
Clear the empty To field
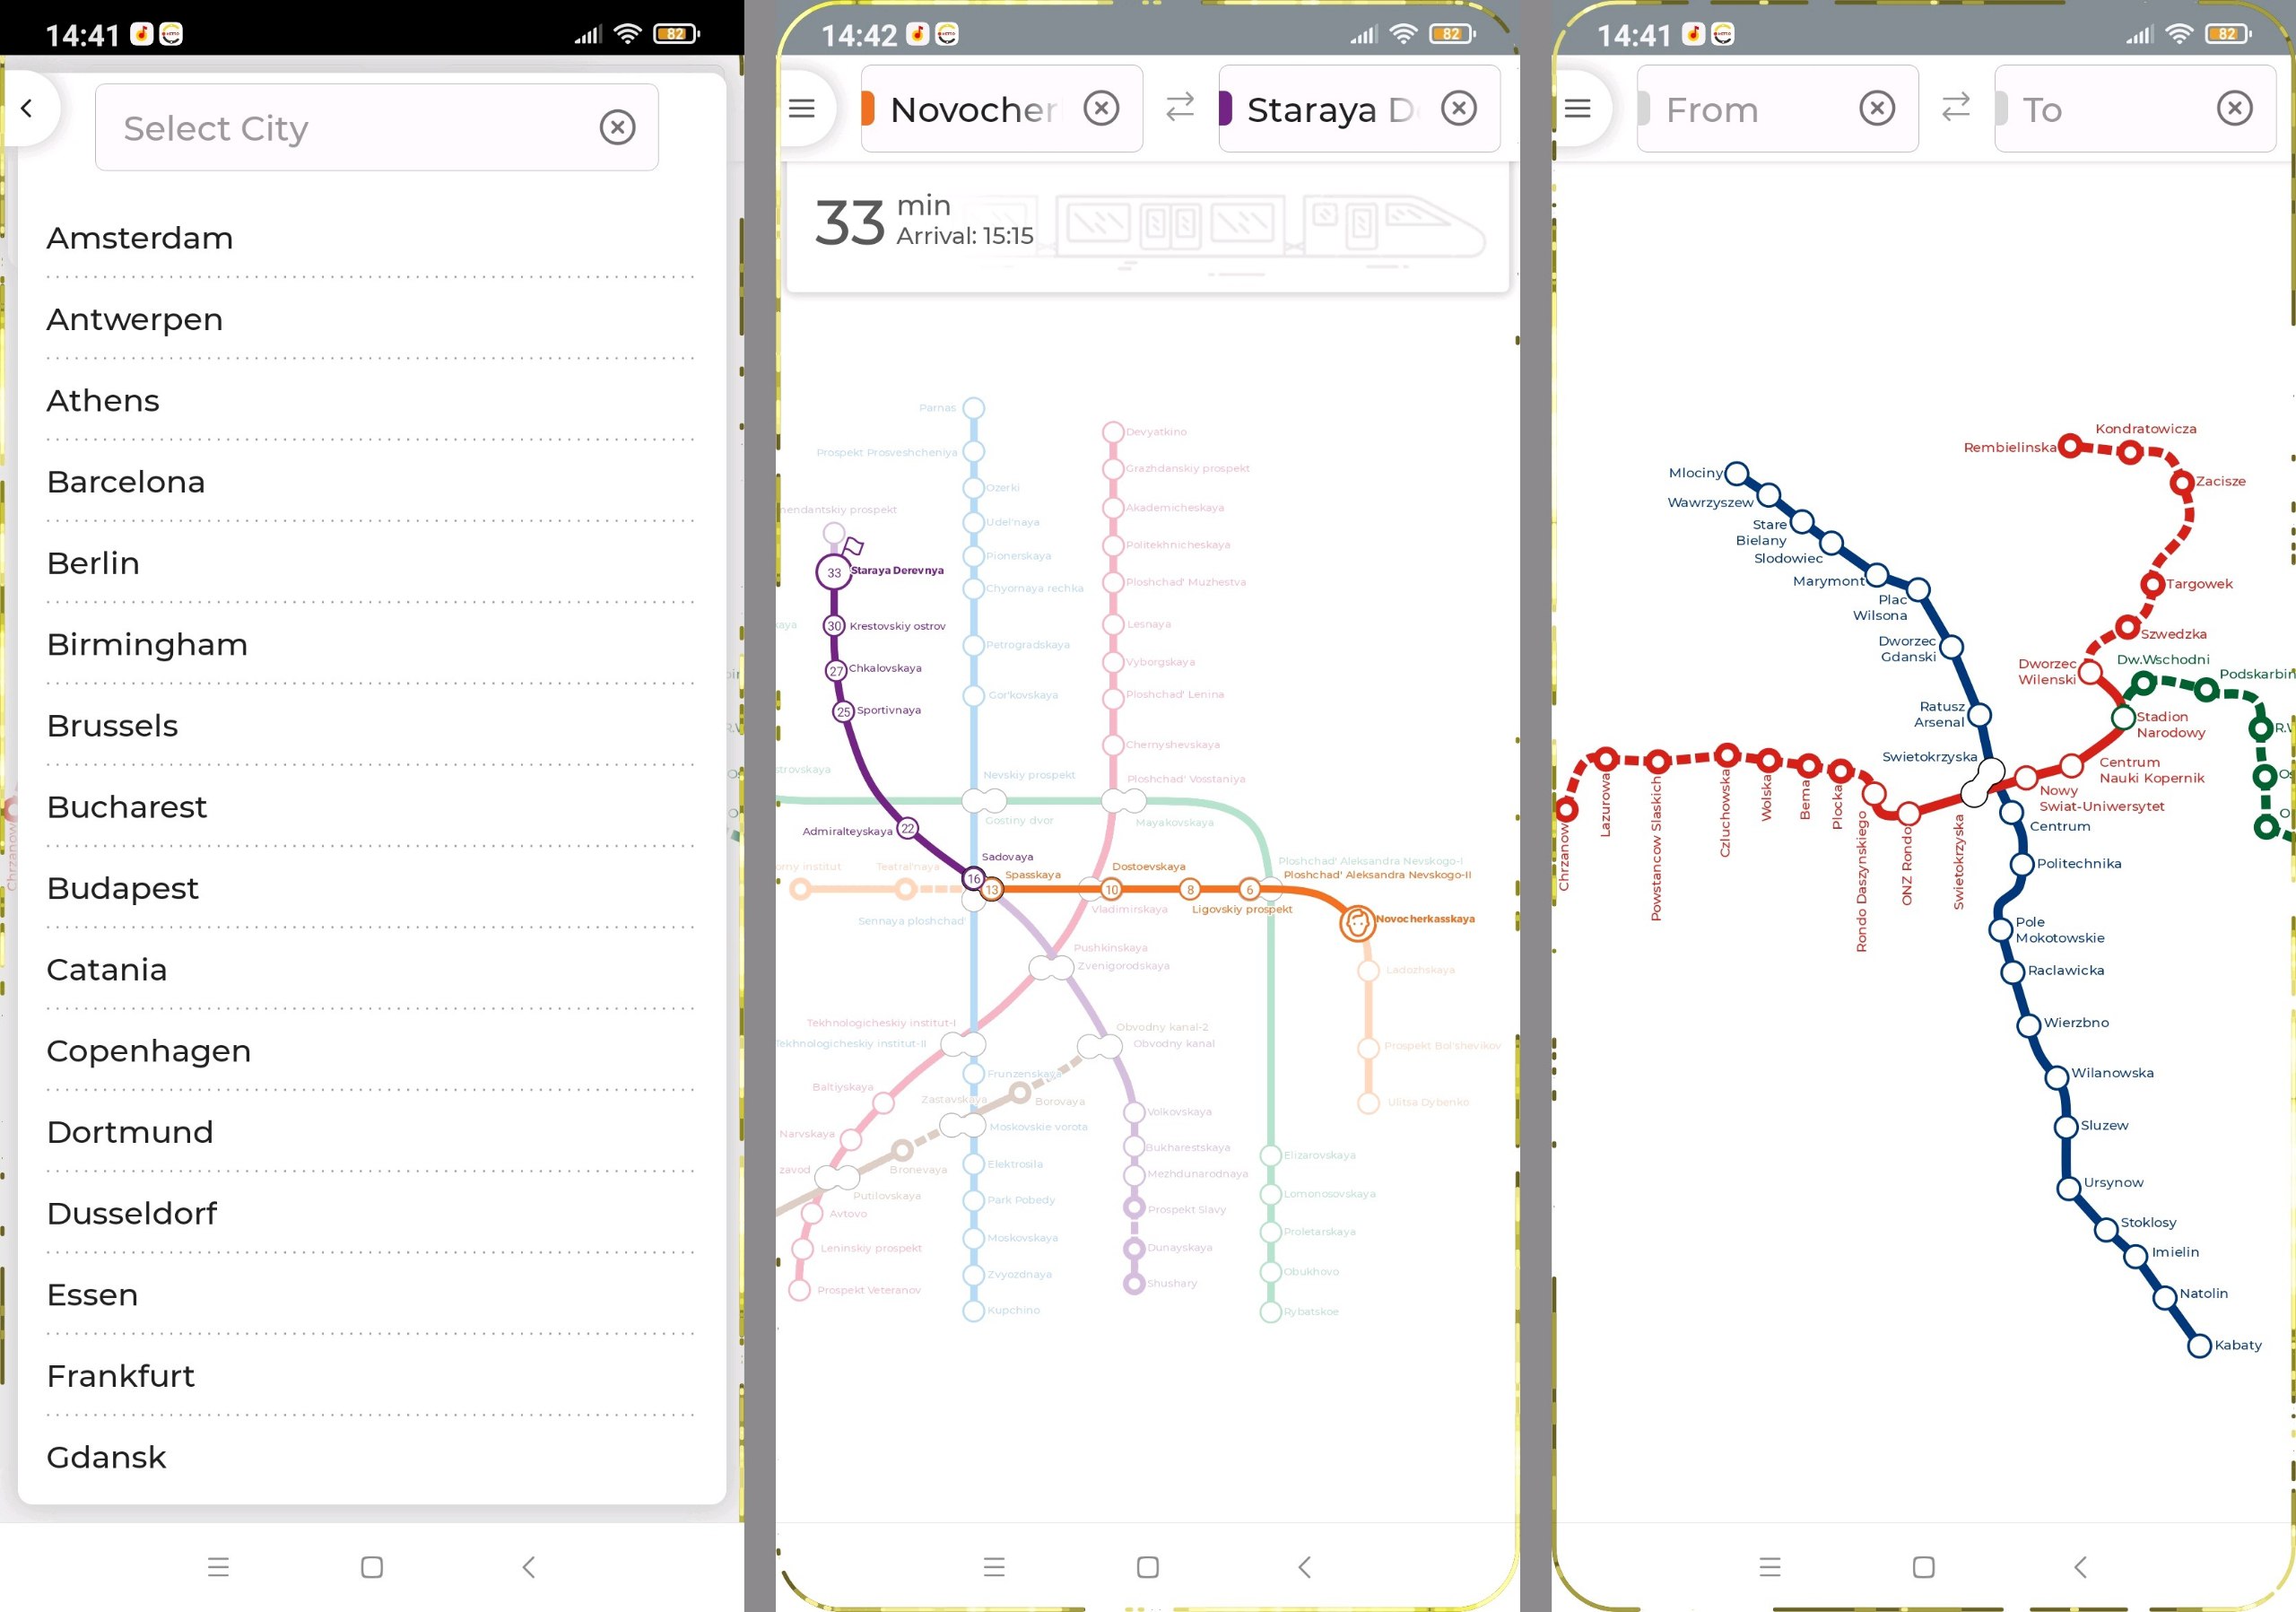[x=2234, y=108]
